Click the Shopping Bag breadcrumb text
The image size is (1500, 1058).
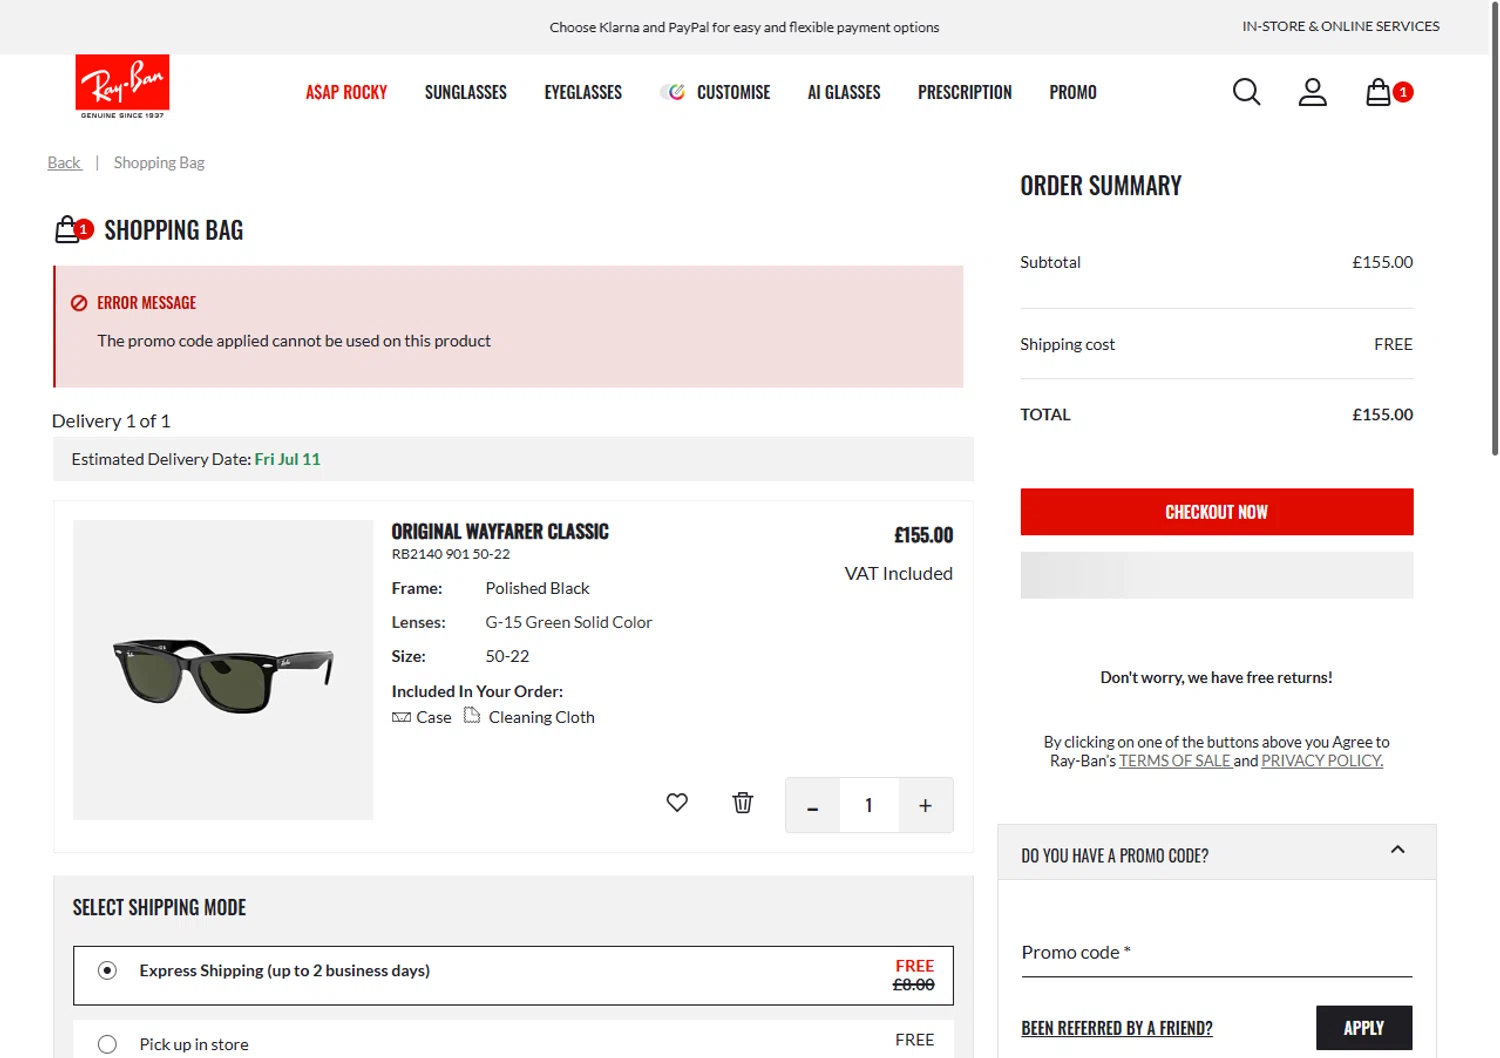tap(159, 162)
